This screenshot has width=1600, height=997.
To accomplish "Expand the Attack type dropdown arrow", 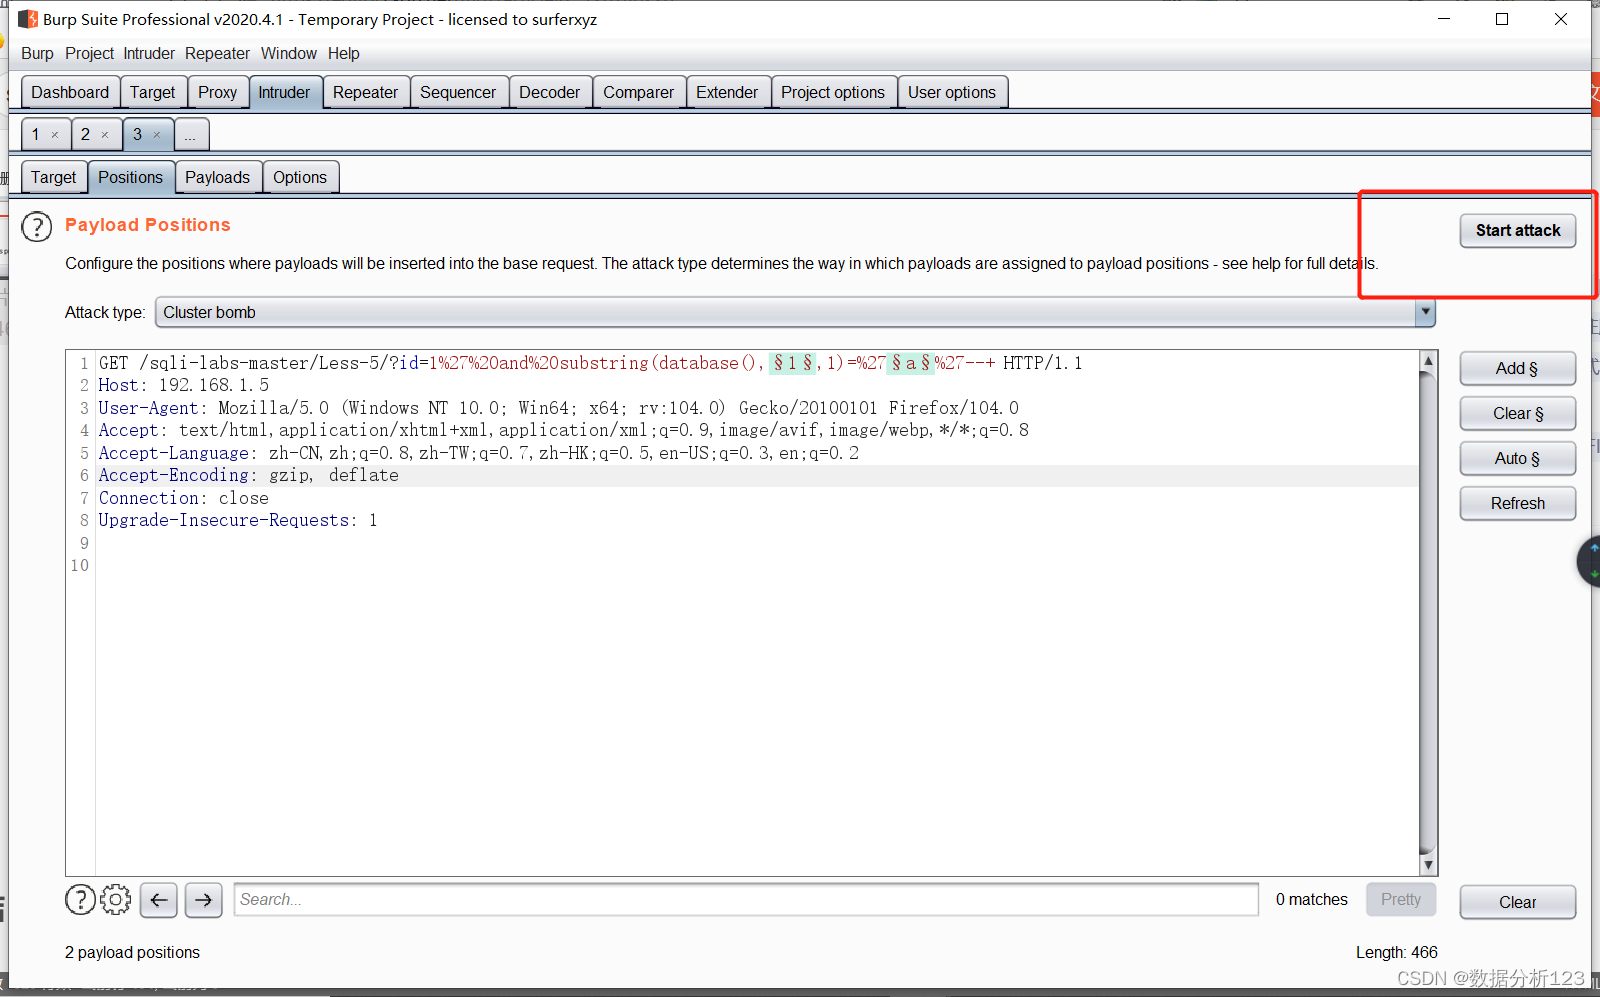I will 1425,312.
